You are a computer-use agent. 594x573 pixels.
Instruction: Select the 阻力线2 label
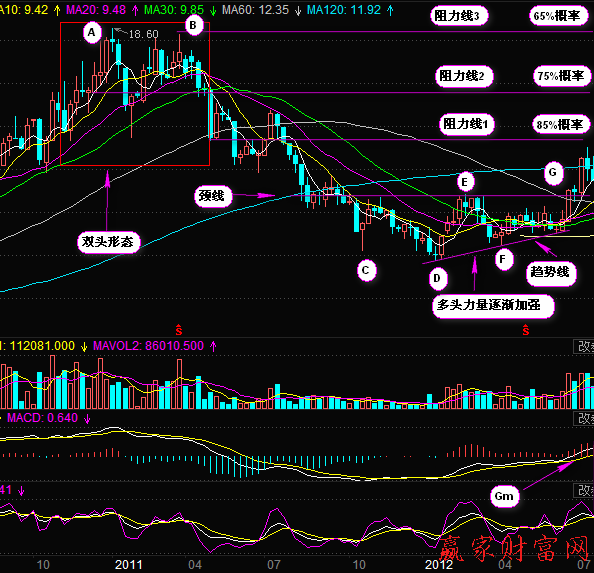[x=464, y=76]
